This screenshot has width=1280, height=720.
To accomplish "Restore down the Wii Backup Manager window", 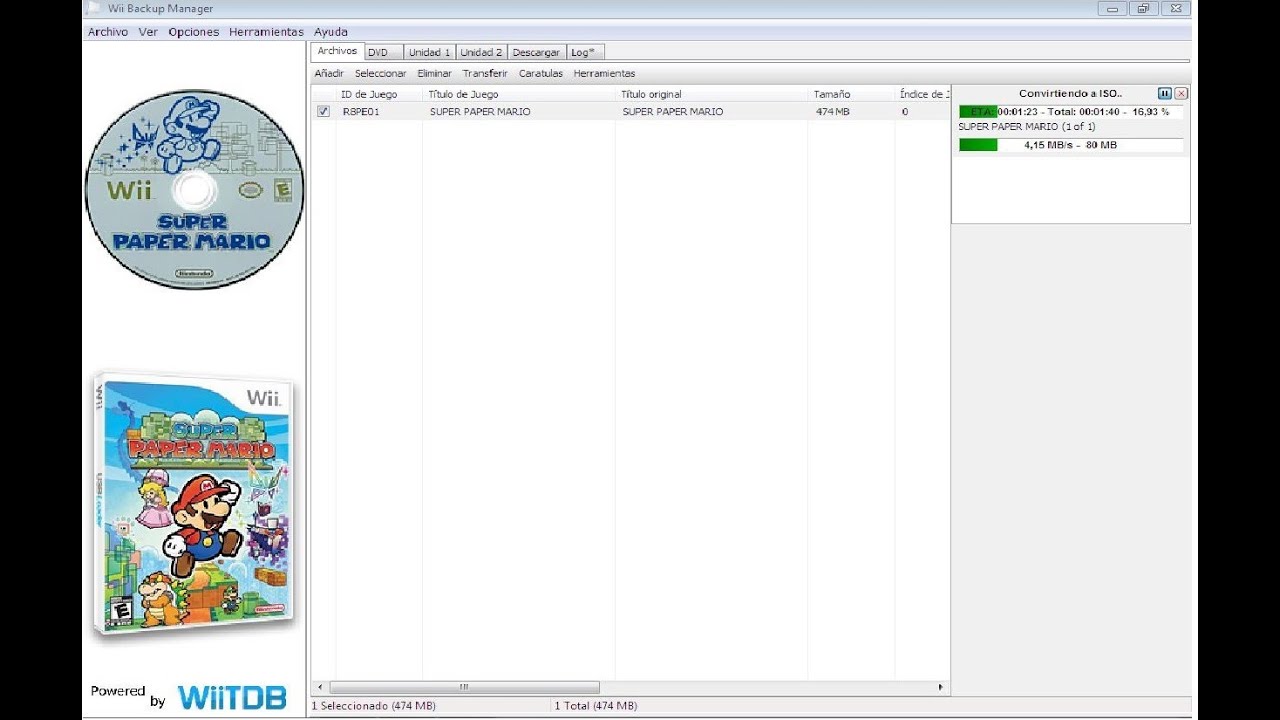I will [x=1143, y=8].
